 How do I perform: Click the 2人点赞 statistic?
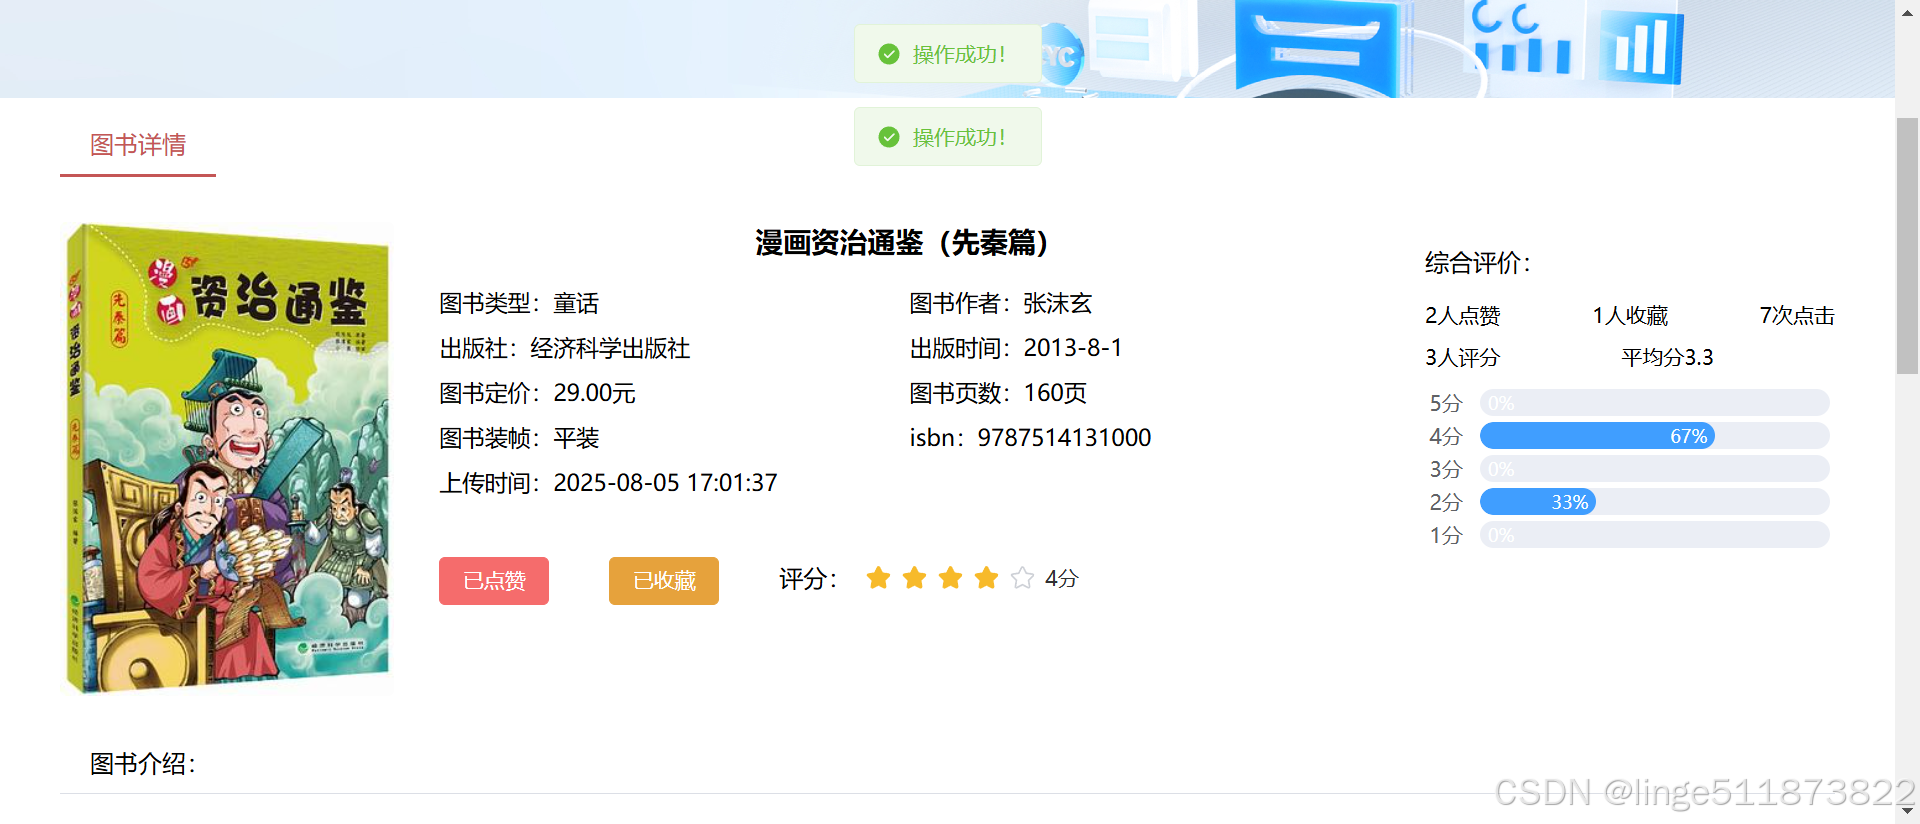coord(1463,316)
